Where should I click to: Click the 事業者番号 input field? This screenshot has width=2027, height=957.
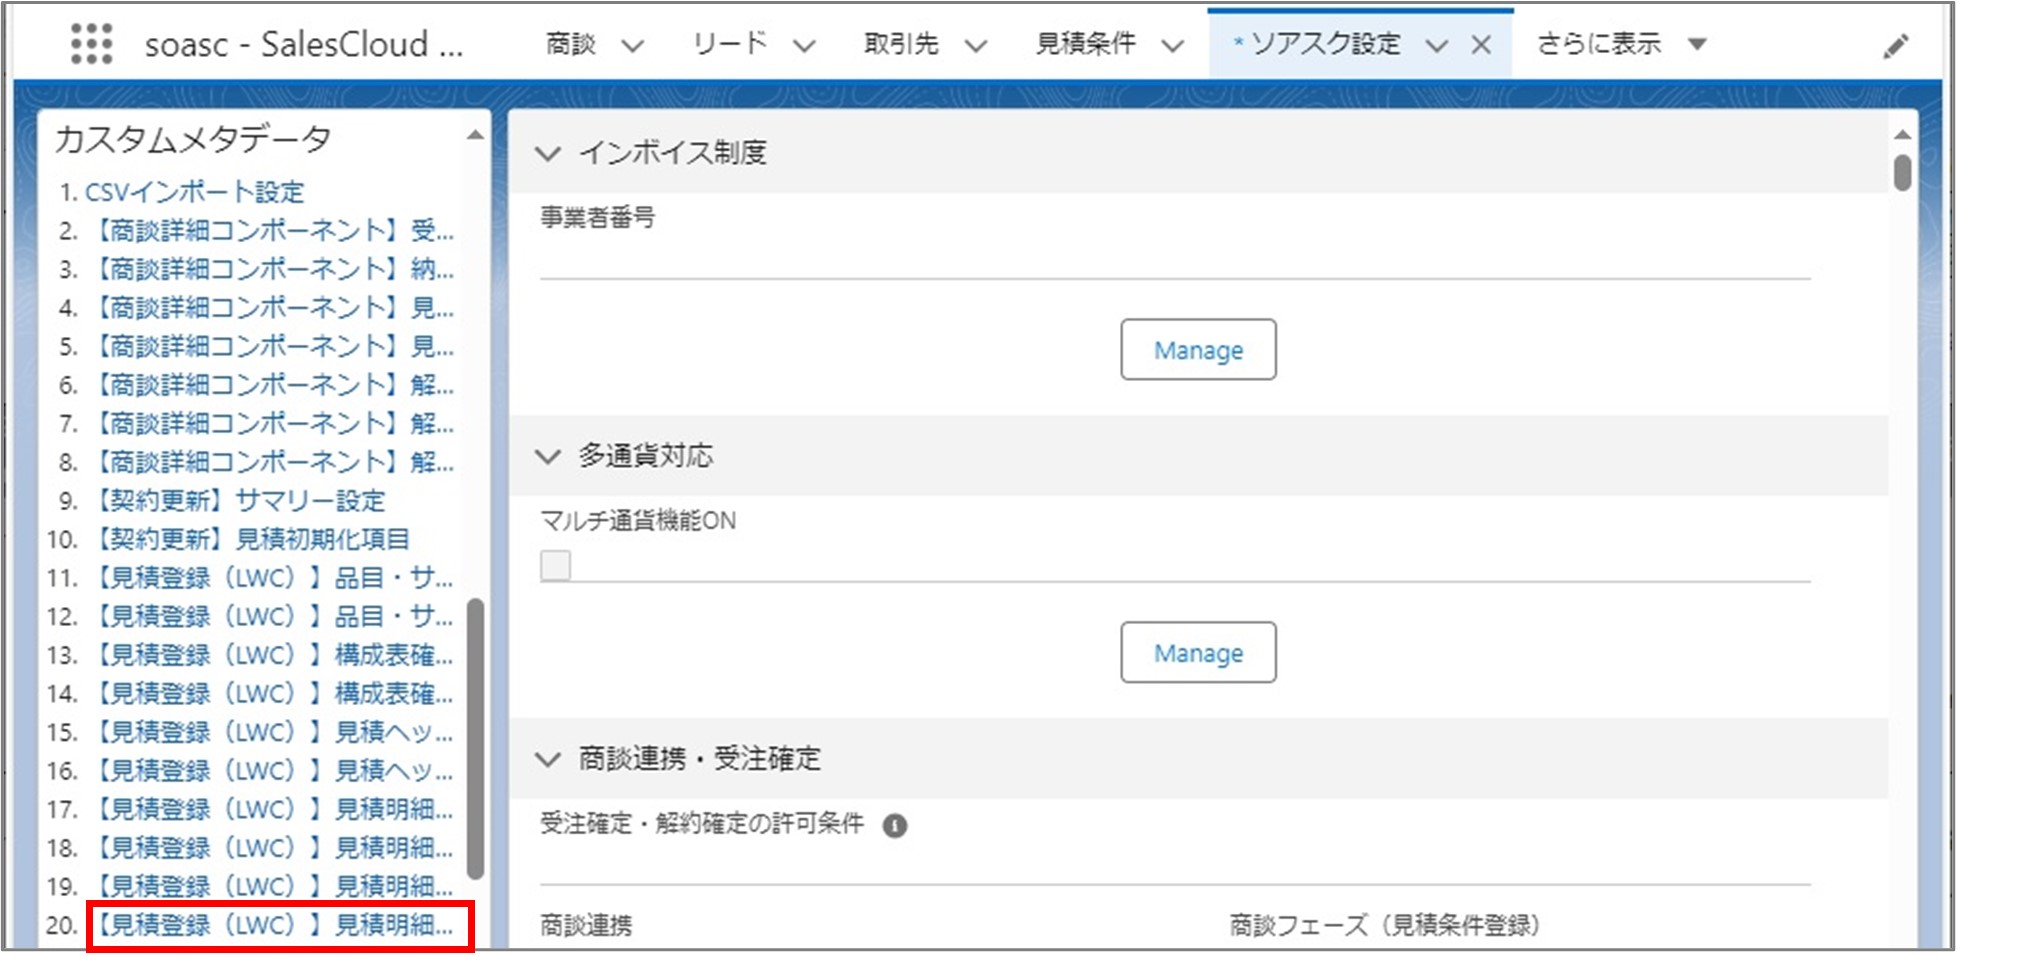1174,258
